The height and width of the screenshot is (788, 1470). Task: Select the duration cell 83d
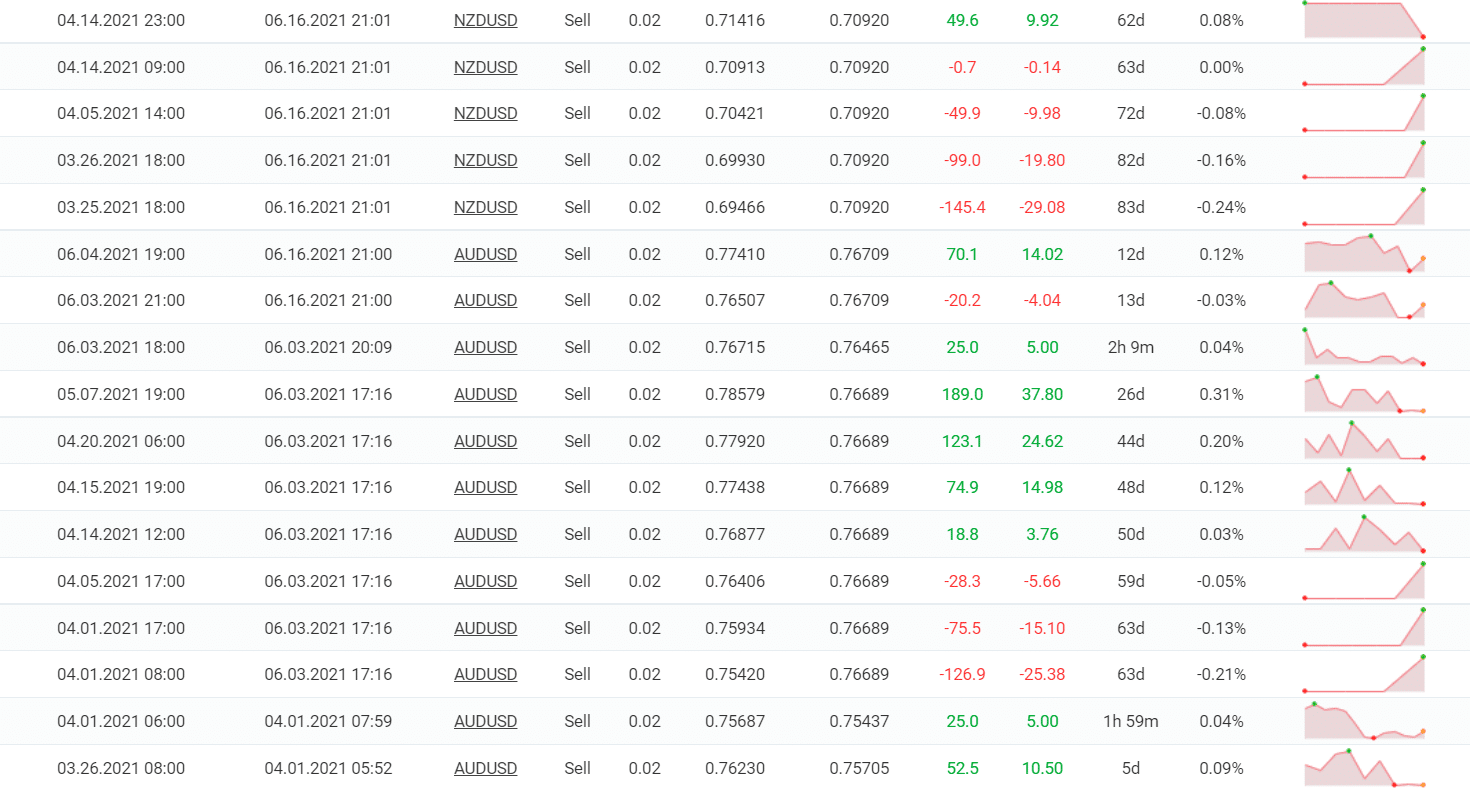pyautogui.click(x=1131, y=207)
